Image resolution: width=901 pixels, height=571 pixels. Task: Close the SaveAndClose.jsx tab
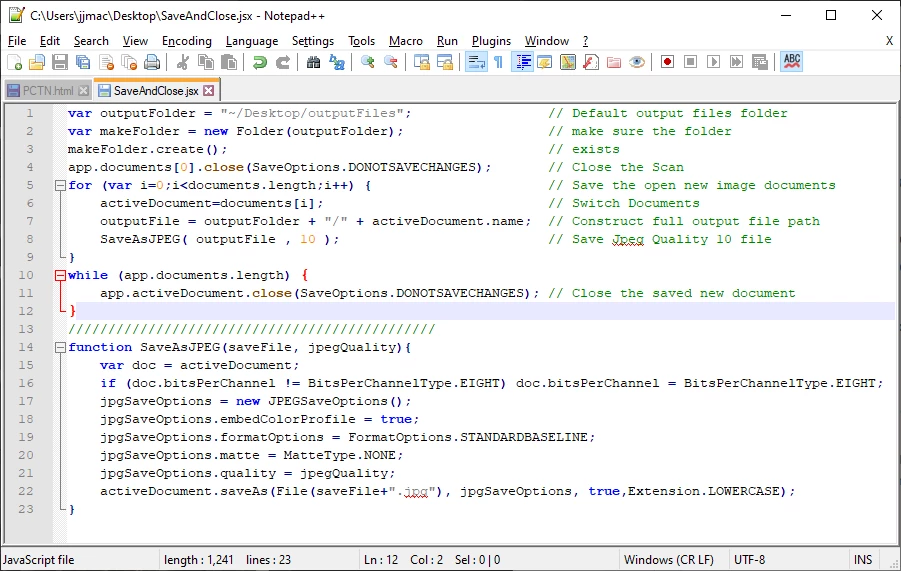click(209, 91)
